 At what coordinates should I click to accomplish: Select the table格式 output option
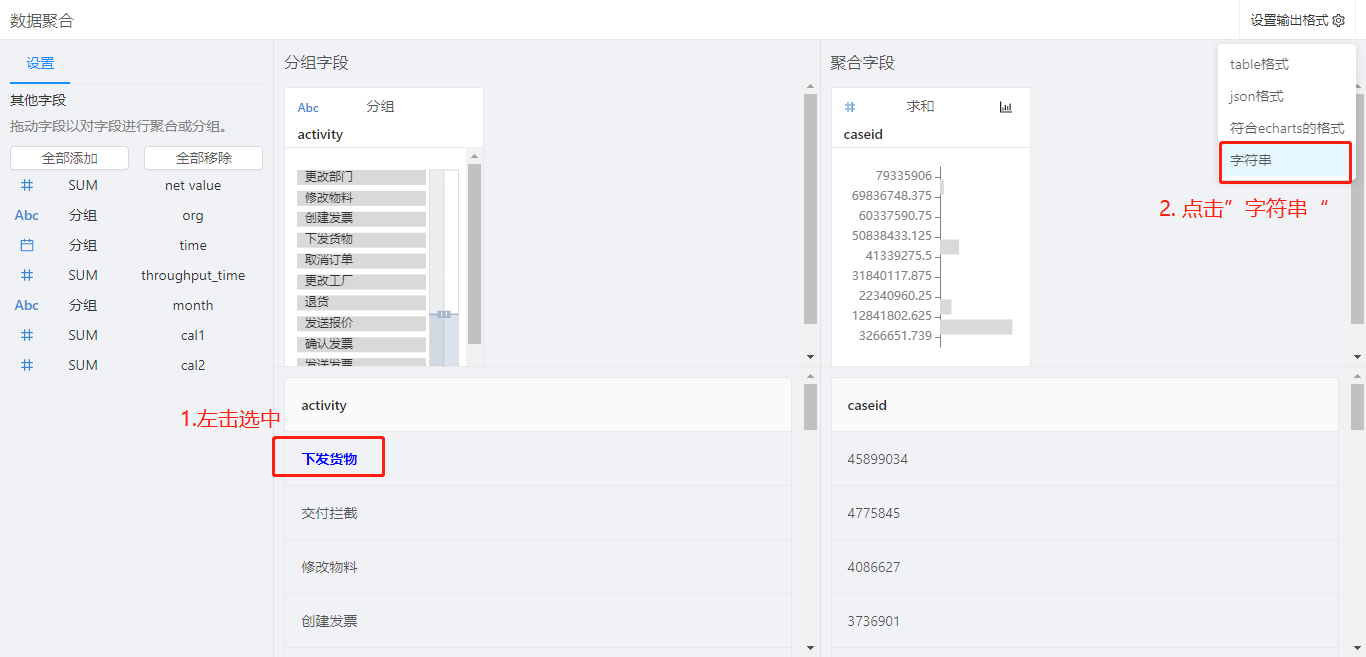(x=1259, y=64)
